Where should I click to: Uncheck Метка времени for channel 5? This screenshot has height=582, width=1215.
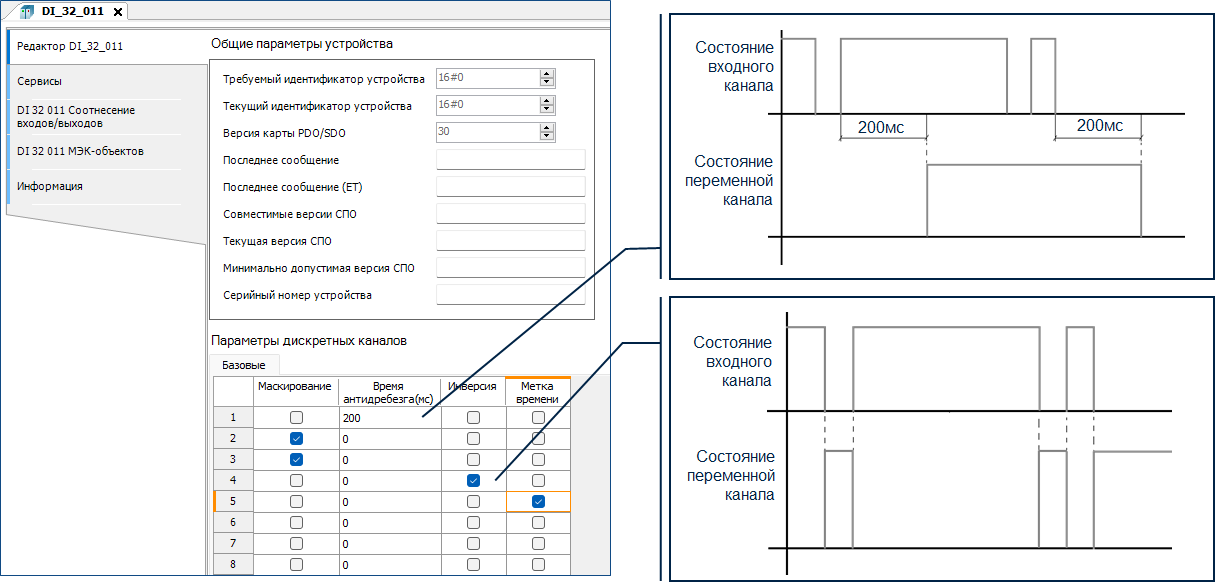[539, 502]
